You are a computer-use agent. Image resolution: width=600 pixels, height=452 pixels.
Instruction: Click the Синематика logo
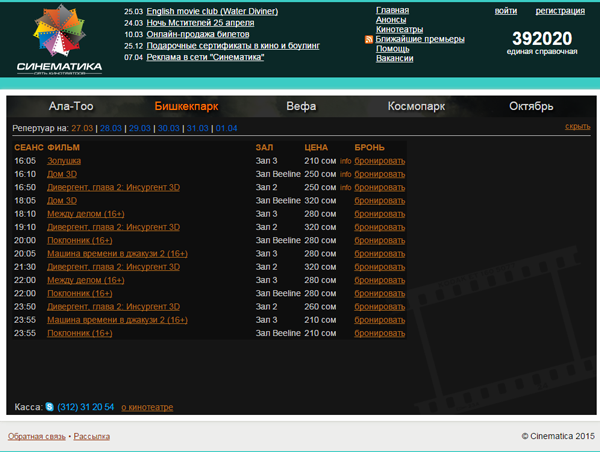[x=60, y=39]
